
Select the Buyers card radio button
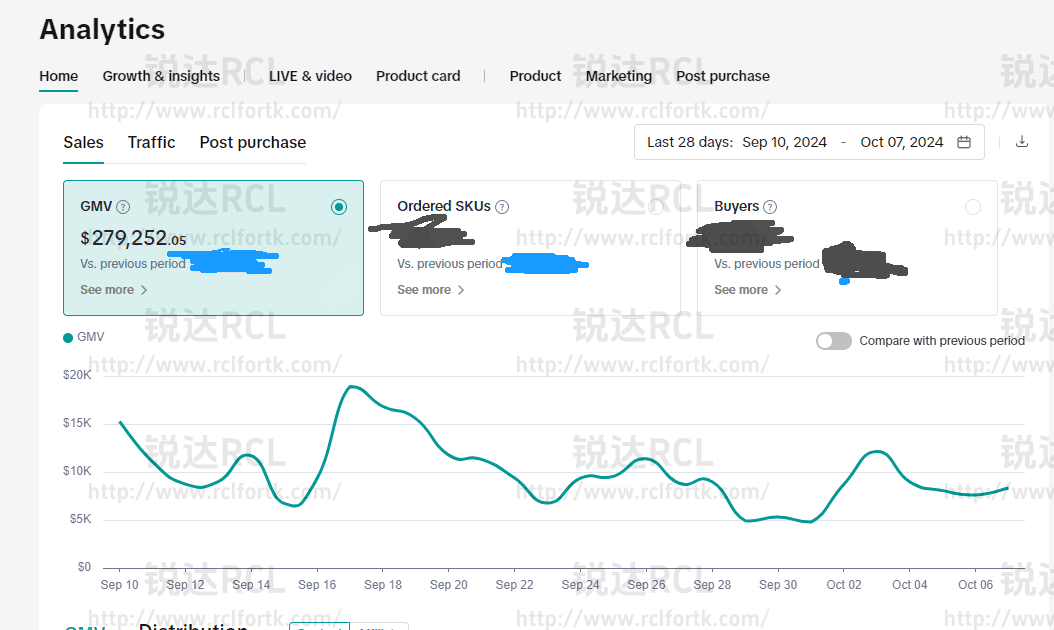click(x=973, y=206)
